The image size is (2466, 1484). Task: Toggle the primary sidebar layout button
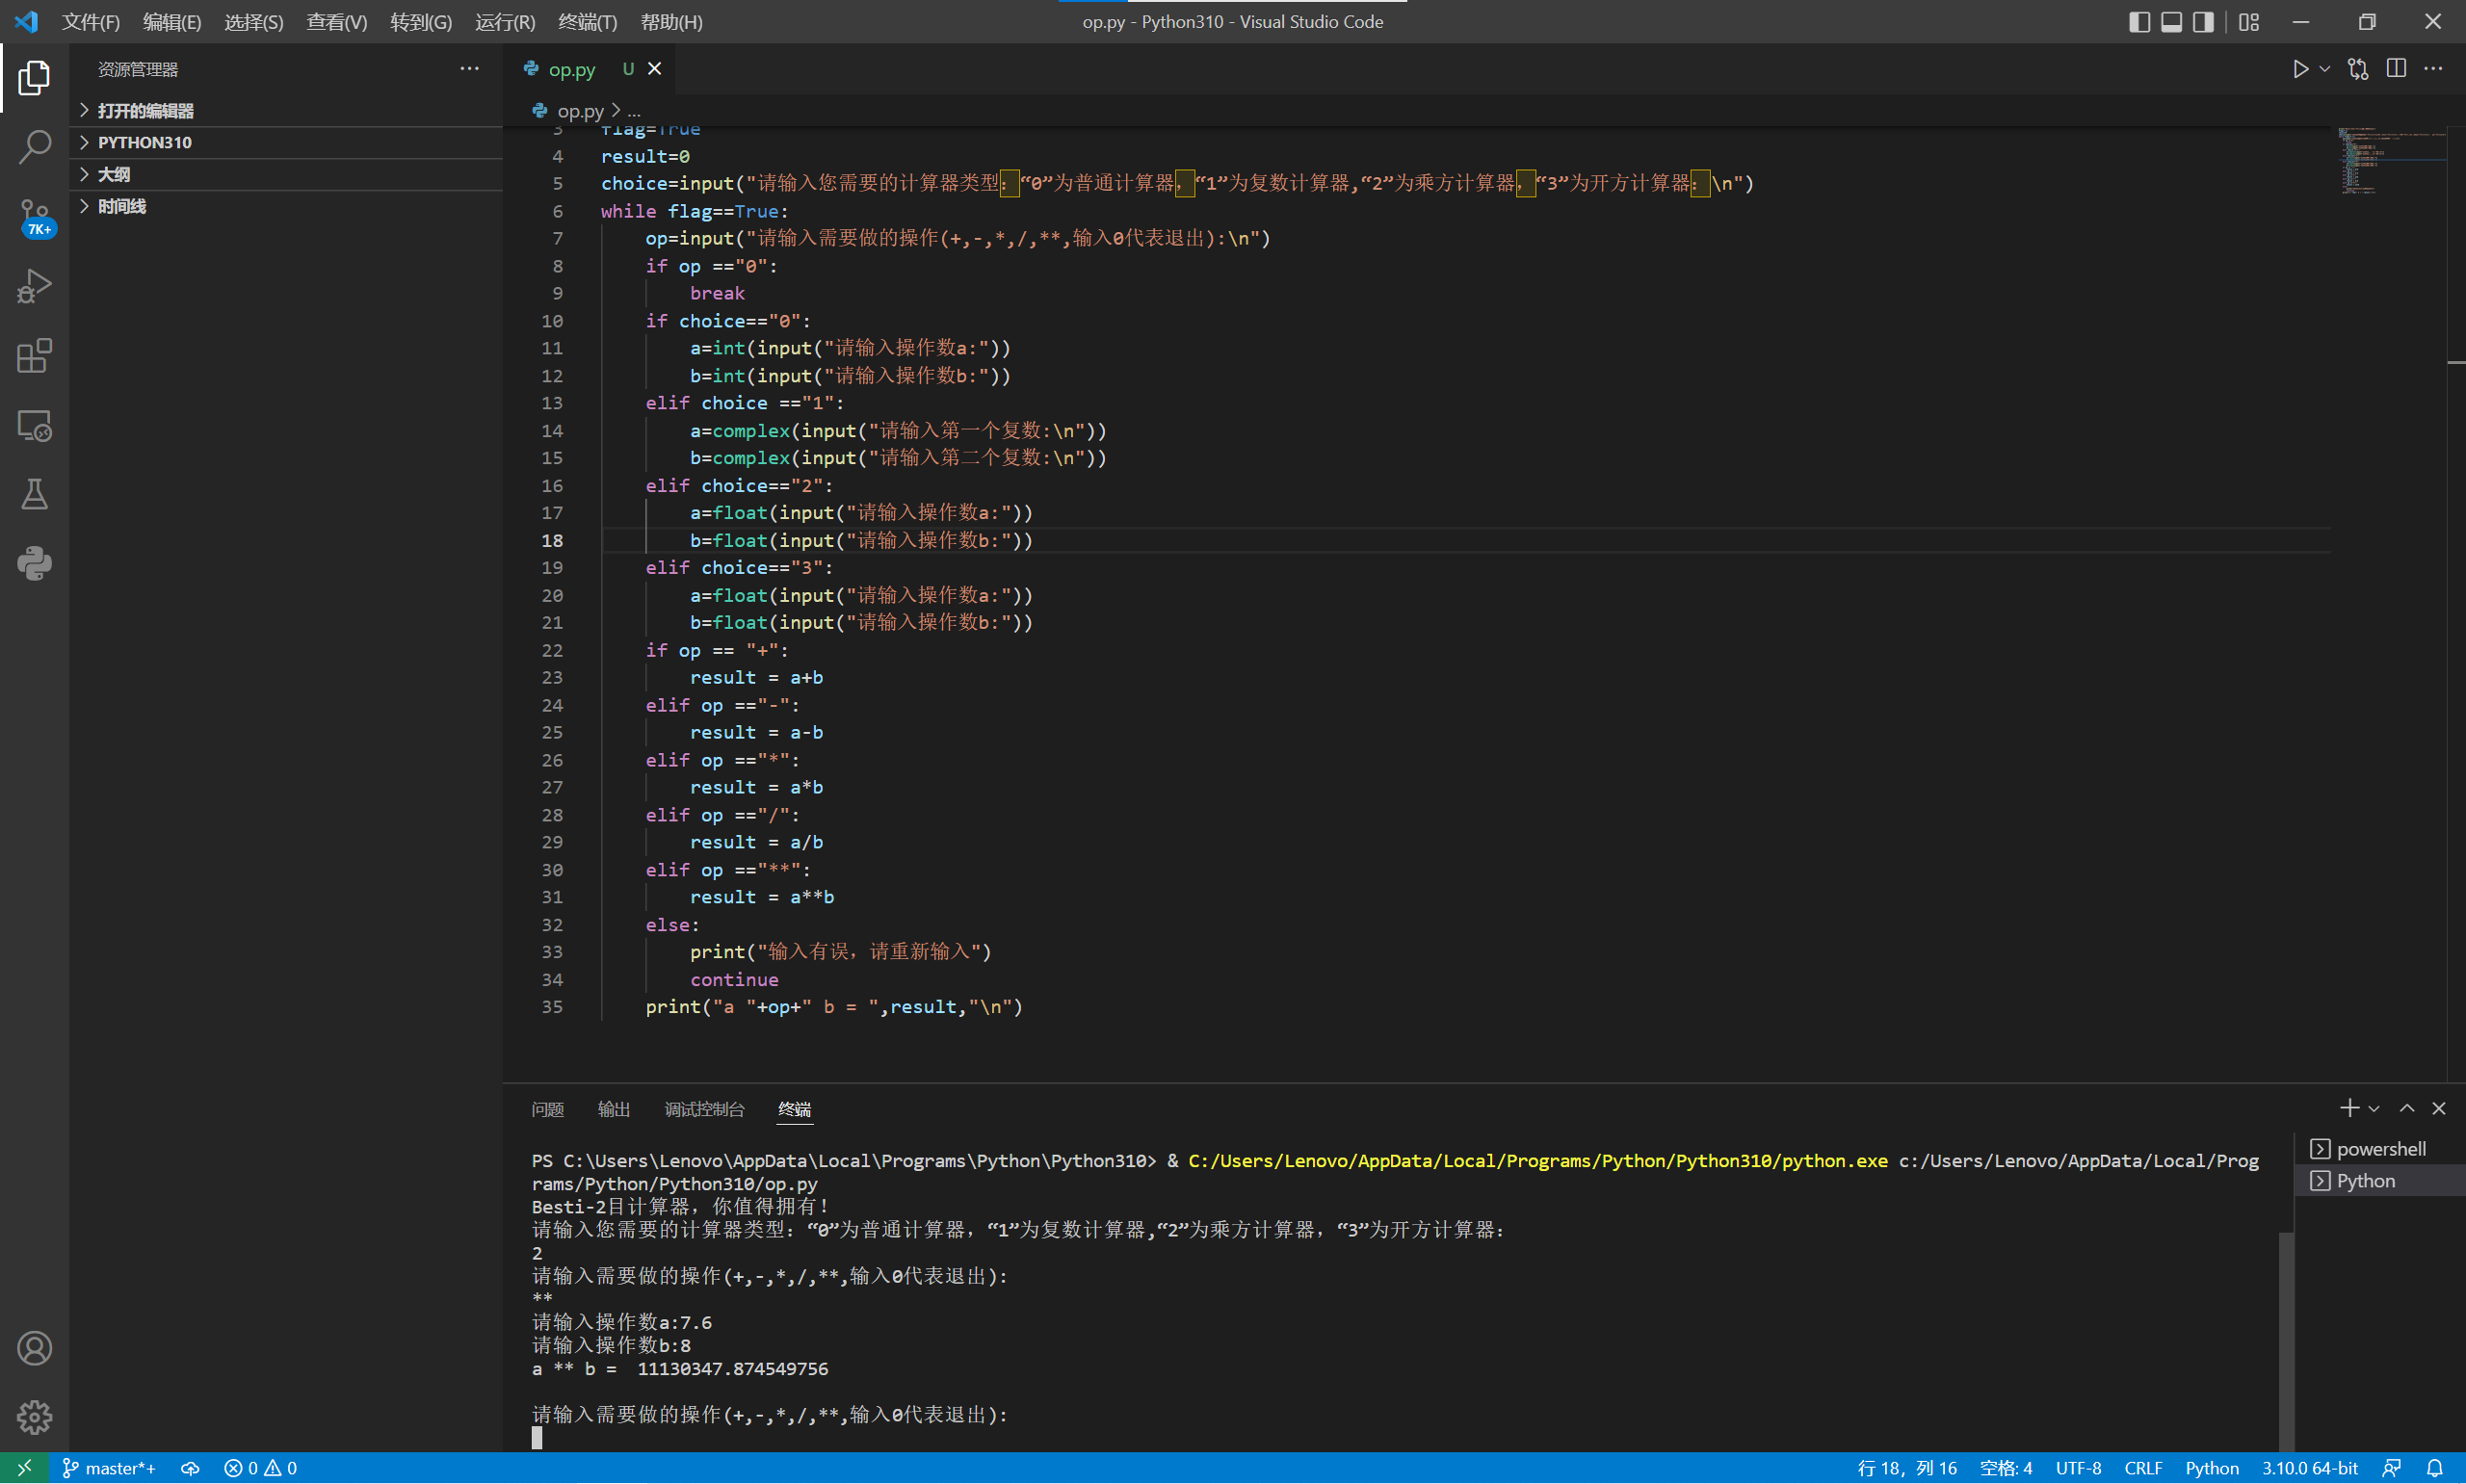(x=2139, y=22)
